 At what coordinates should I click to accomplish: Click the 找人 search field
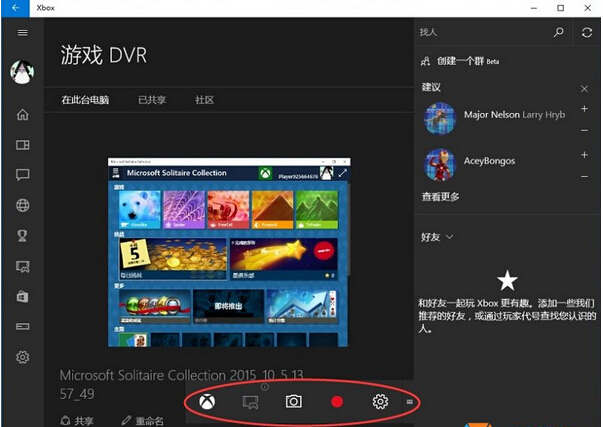[482, 32]
